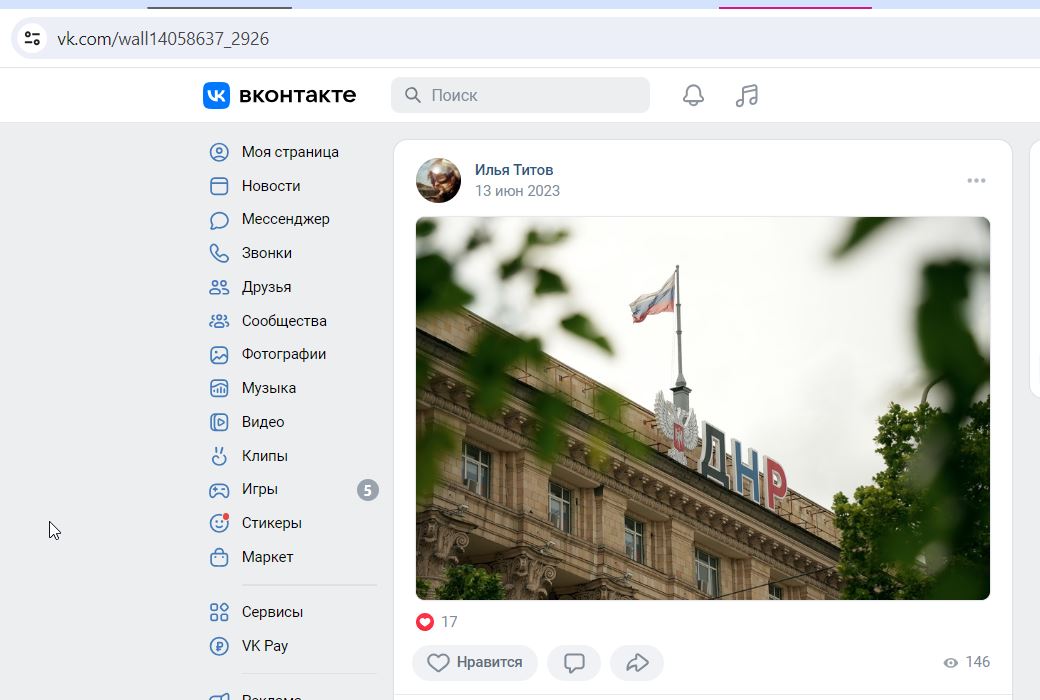
Task: Select Фотографии menu item
Action: (284, 354)
